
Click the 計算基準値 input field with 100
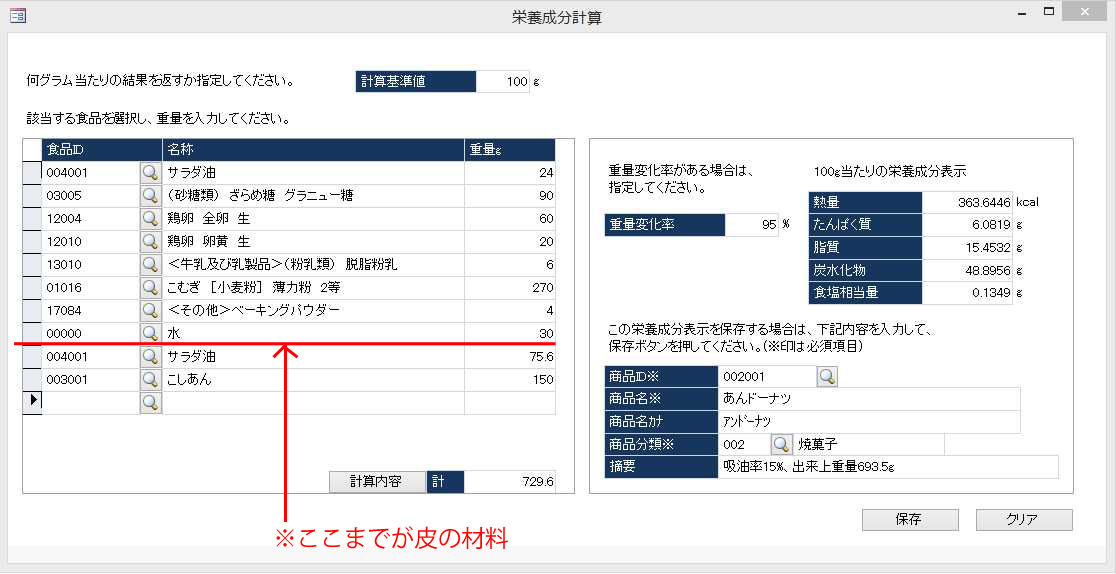point(502,81)
